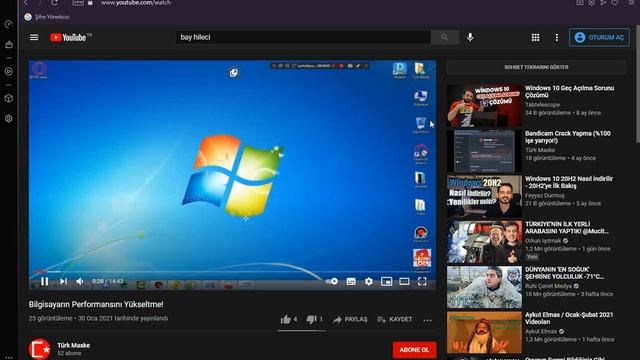The image size is (640, 360).
Task: Open the Şifre Yöneticisi bookmark
Action: point(47,17)
